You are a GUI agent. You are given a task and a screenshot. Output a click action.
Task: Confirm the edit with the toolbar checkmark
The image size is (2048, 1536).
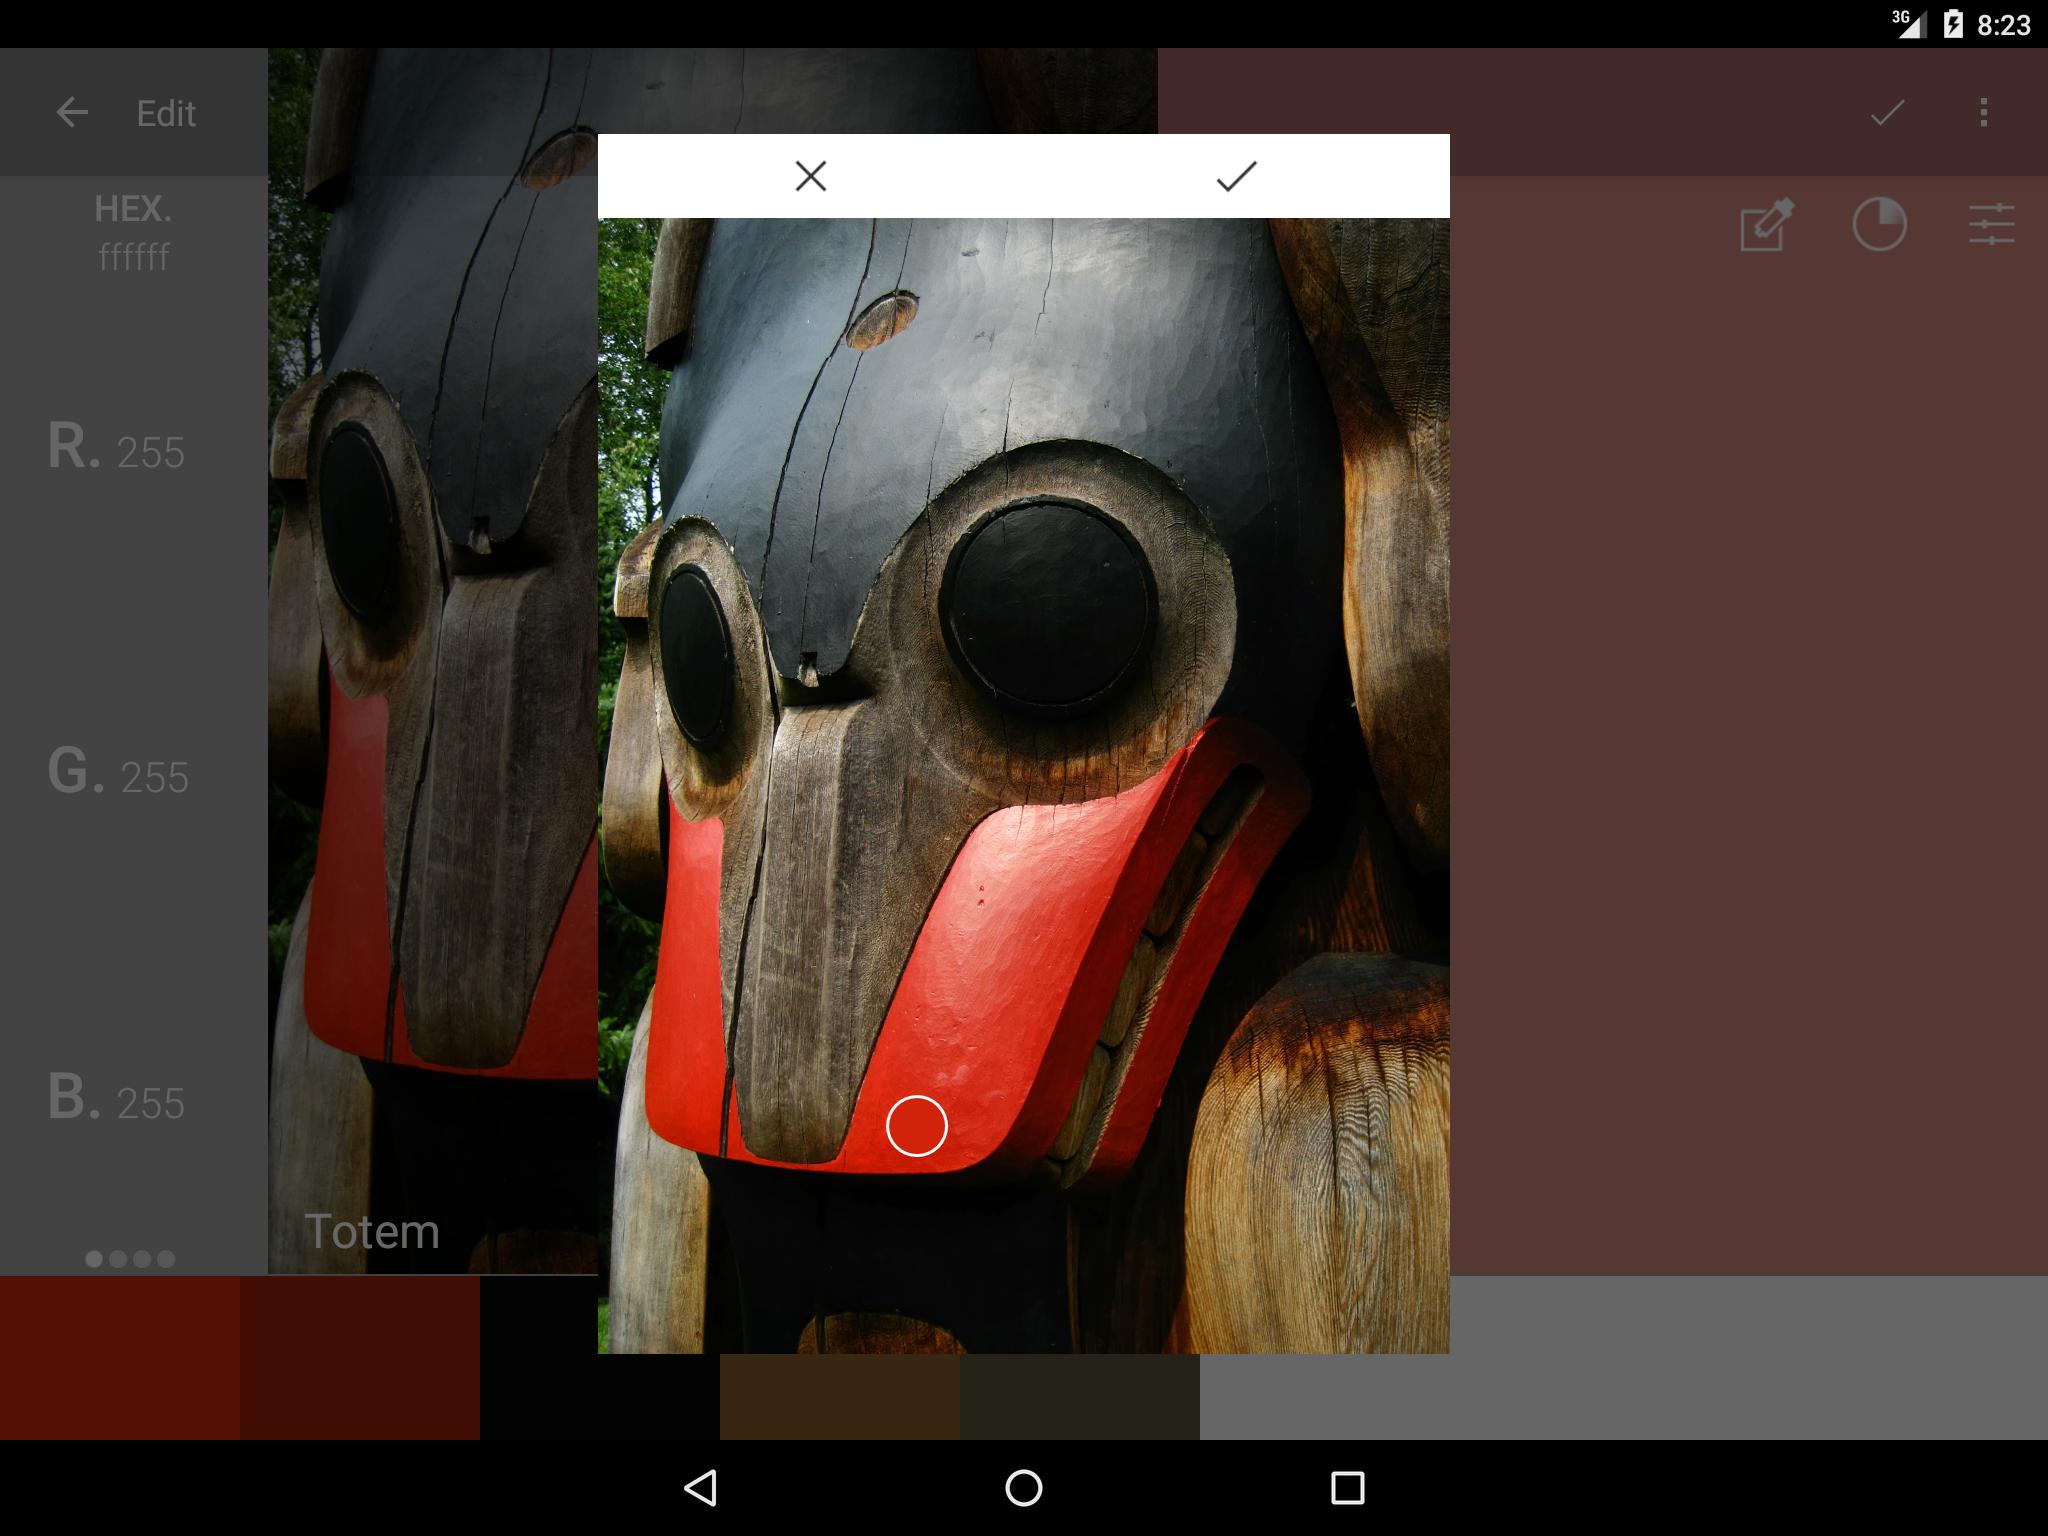pyautogui.click(x=1887, y=112)
